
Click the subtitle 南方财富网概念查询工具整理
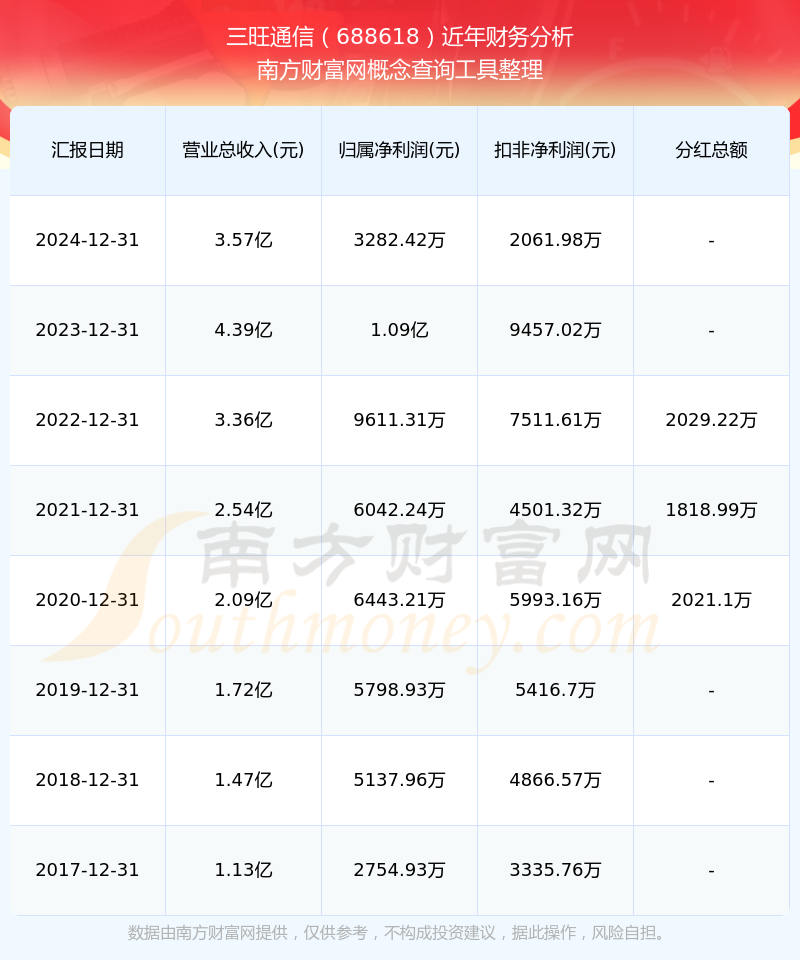pos(400,70)
